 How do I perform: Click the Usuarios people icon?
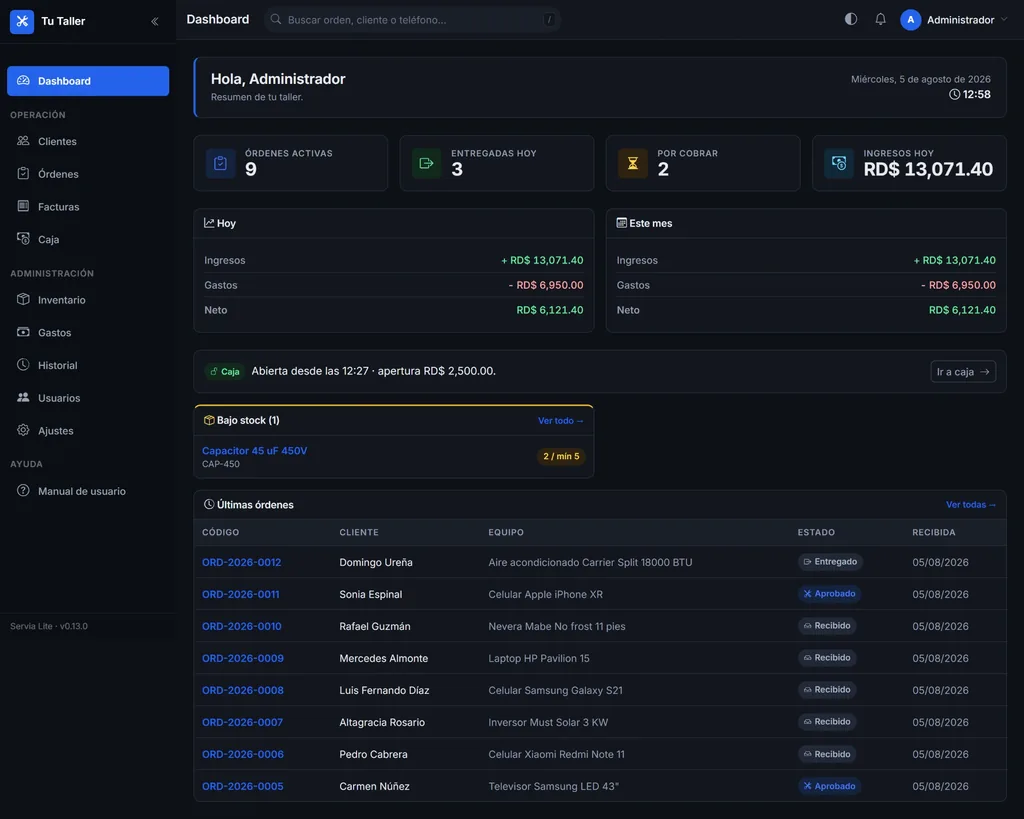pos(23,397)
